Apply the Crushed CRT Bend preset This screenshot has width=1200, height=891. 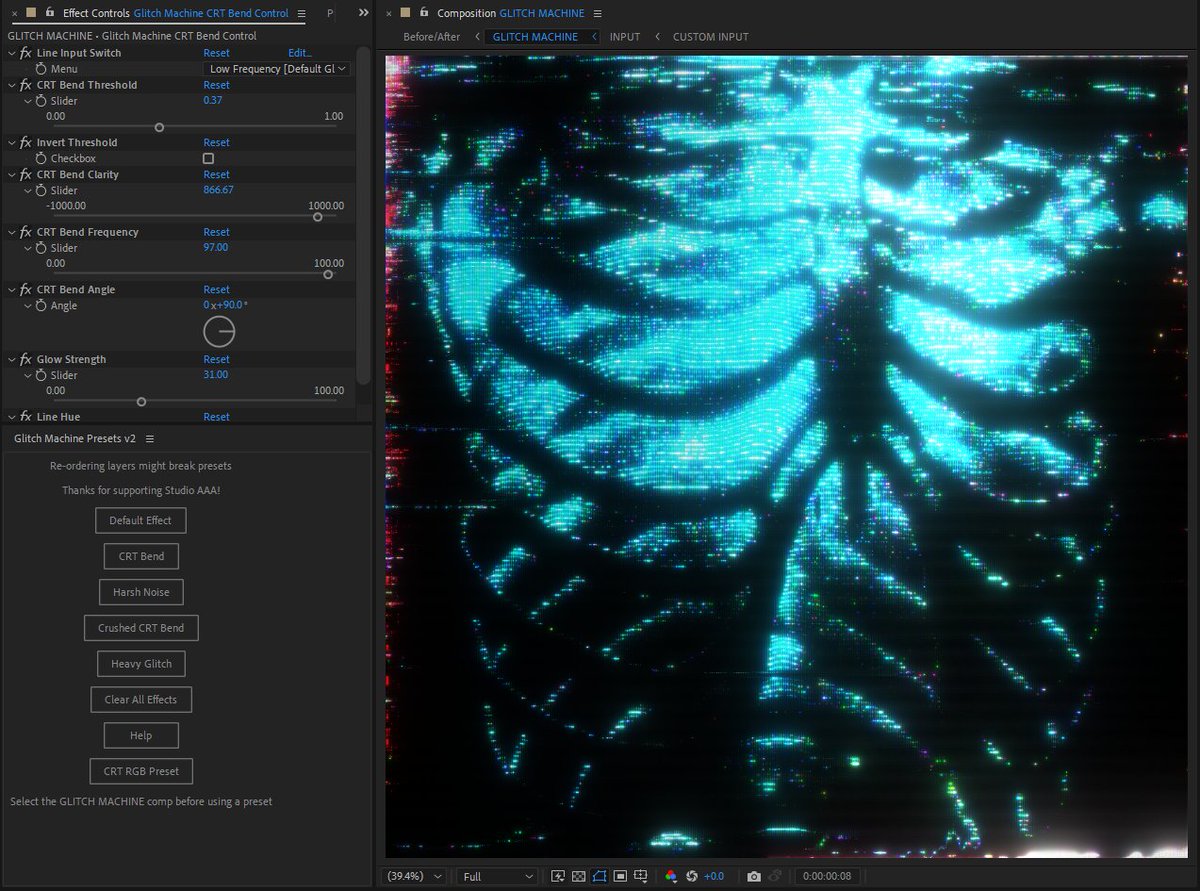(x=141, y=628)
